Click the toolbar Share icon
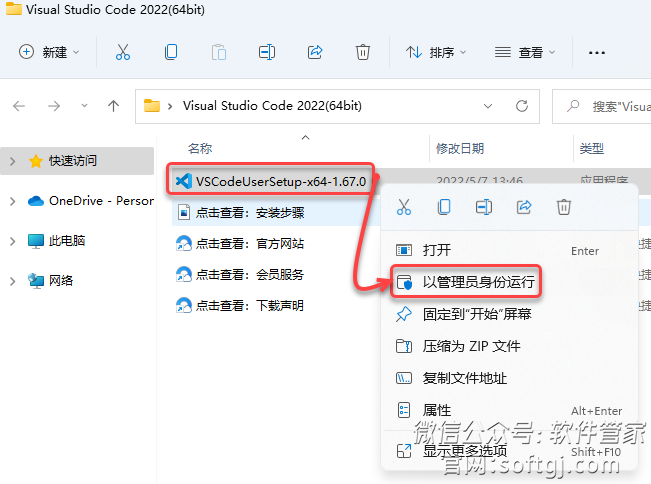Screen dimensions: 651x484 click(x=315, y=52)
